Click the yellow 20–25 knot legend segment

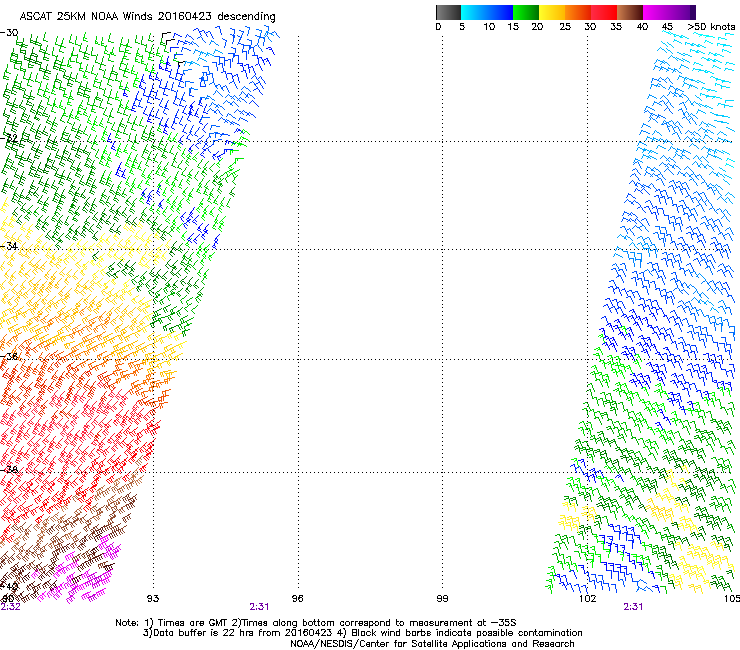(x=552, y=12)
